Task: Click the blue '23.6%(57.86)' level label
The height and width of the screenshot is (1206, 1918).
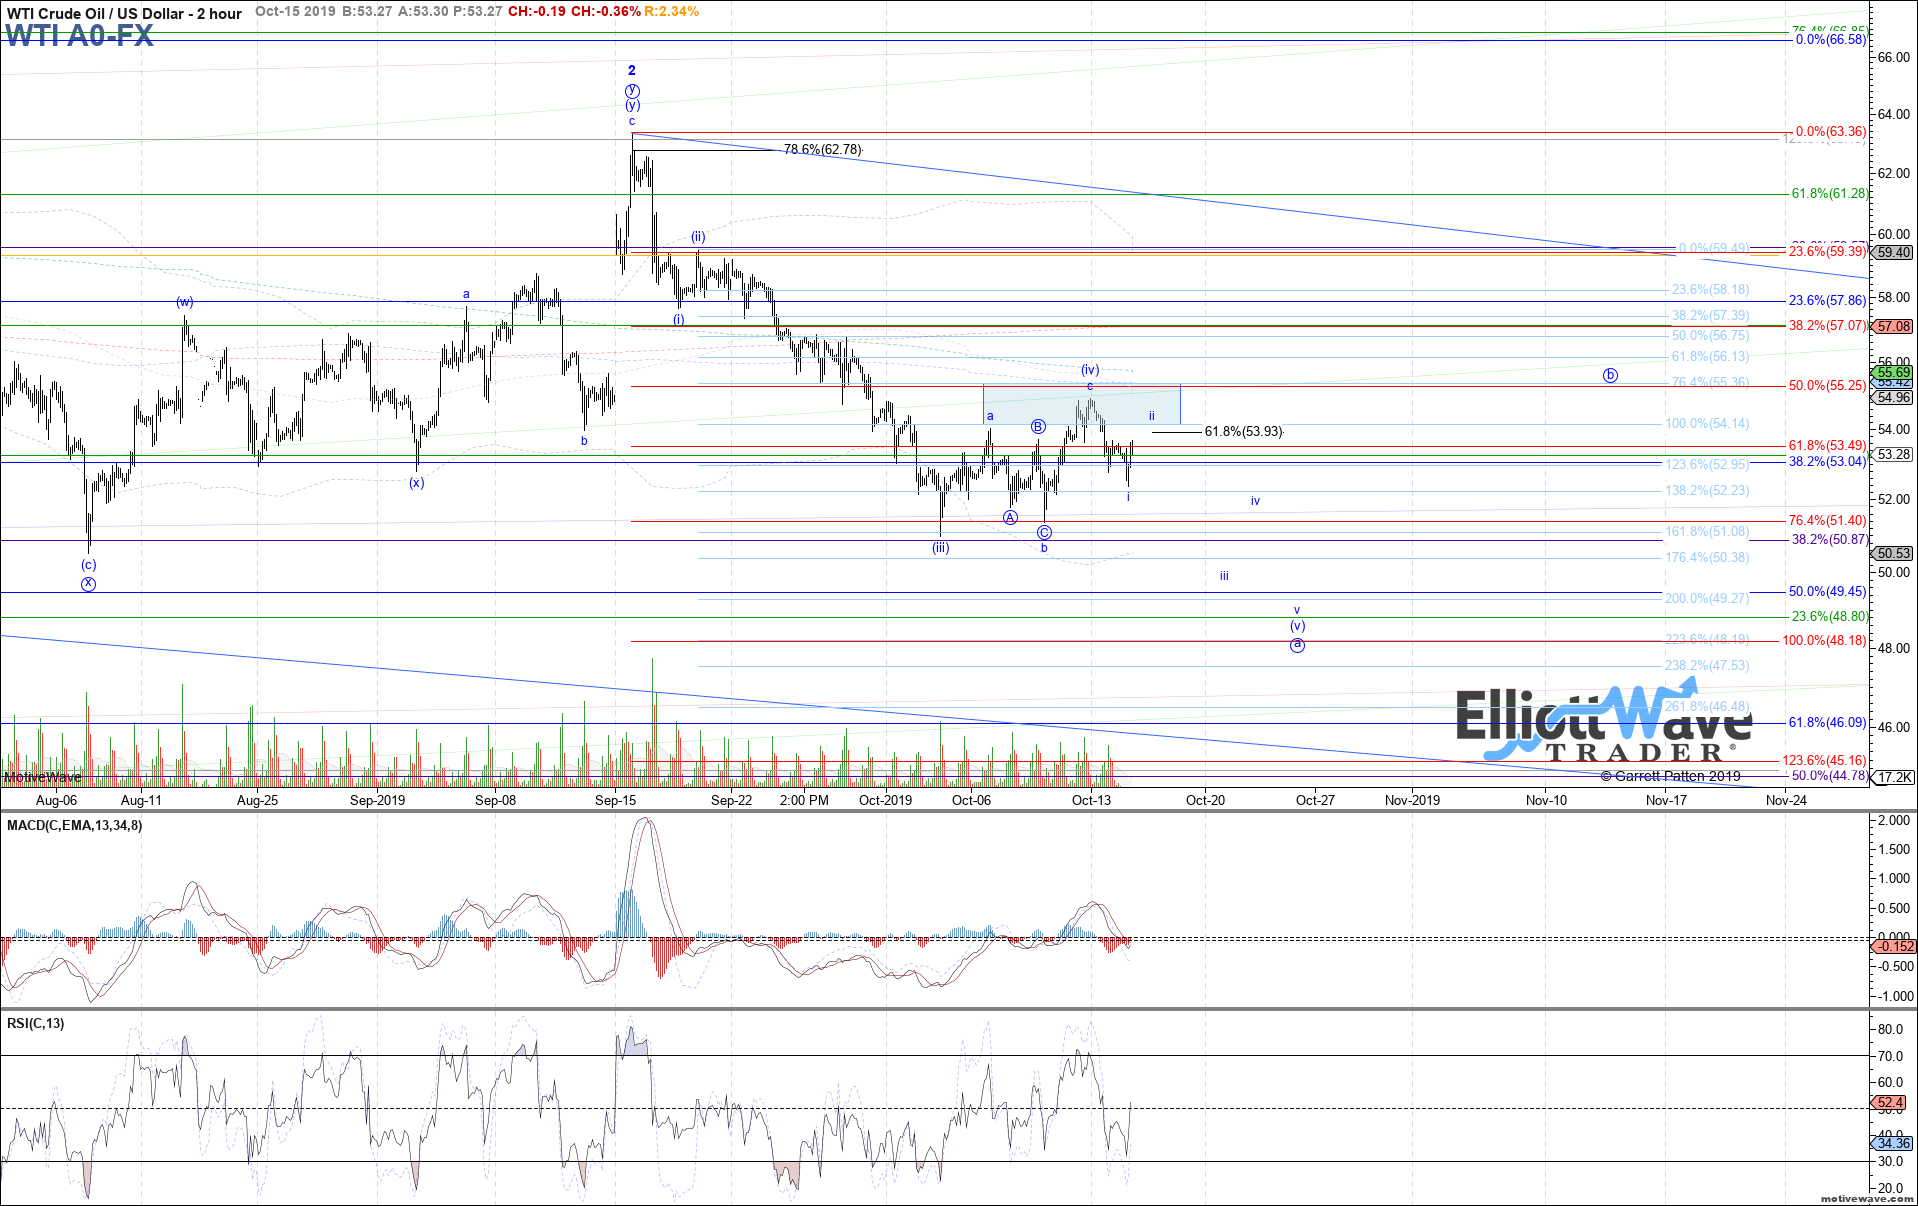Action: (1828, 300)
